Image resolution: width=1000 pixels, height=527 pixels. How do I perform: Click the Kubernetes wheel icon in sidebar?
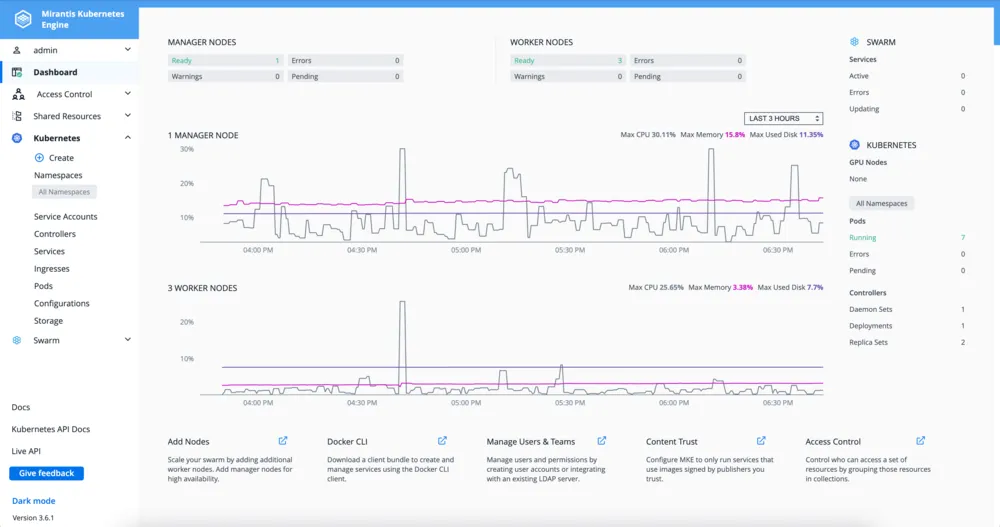click(x=17, y=138)
